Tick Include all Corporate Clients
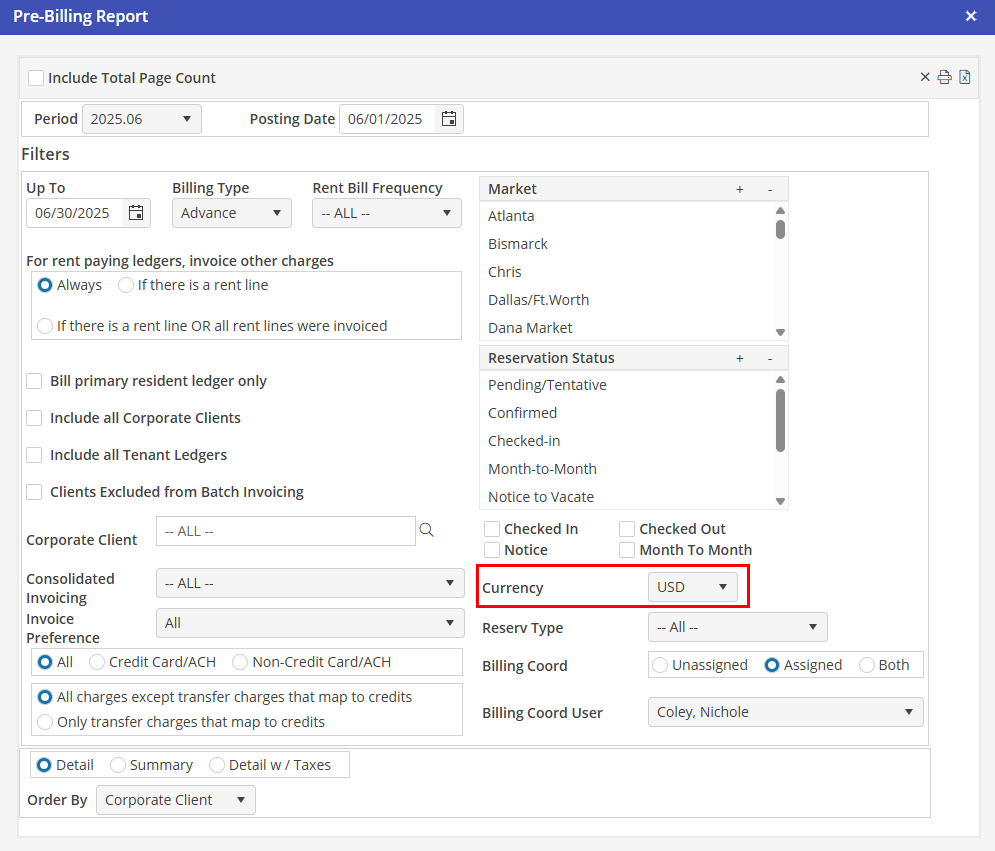995x851 pixels. pyautogui.click(x=34, y=418)
